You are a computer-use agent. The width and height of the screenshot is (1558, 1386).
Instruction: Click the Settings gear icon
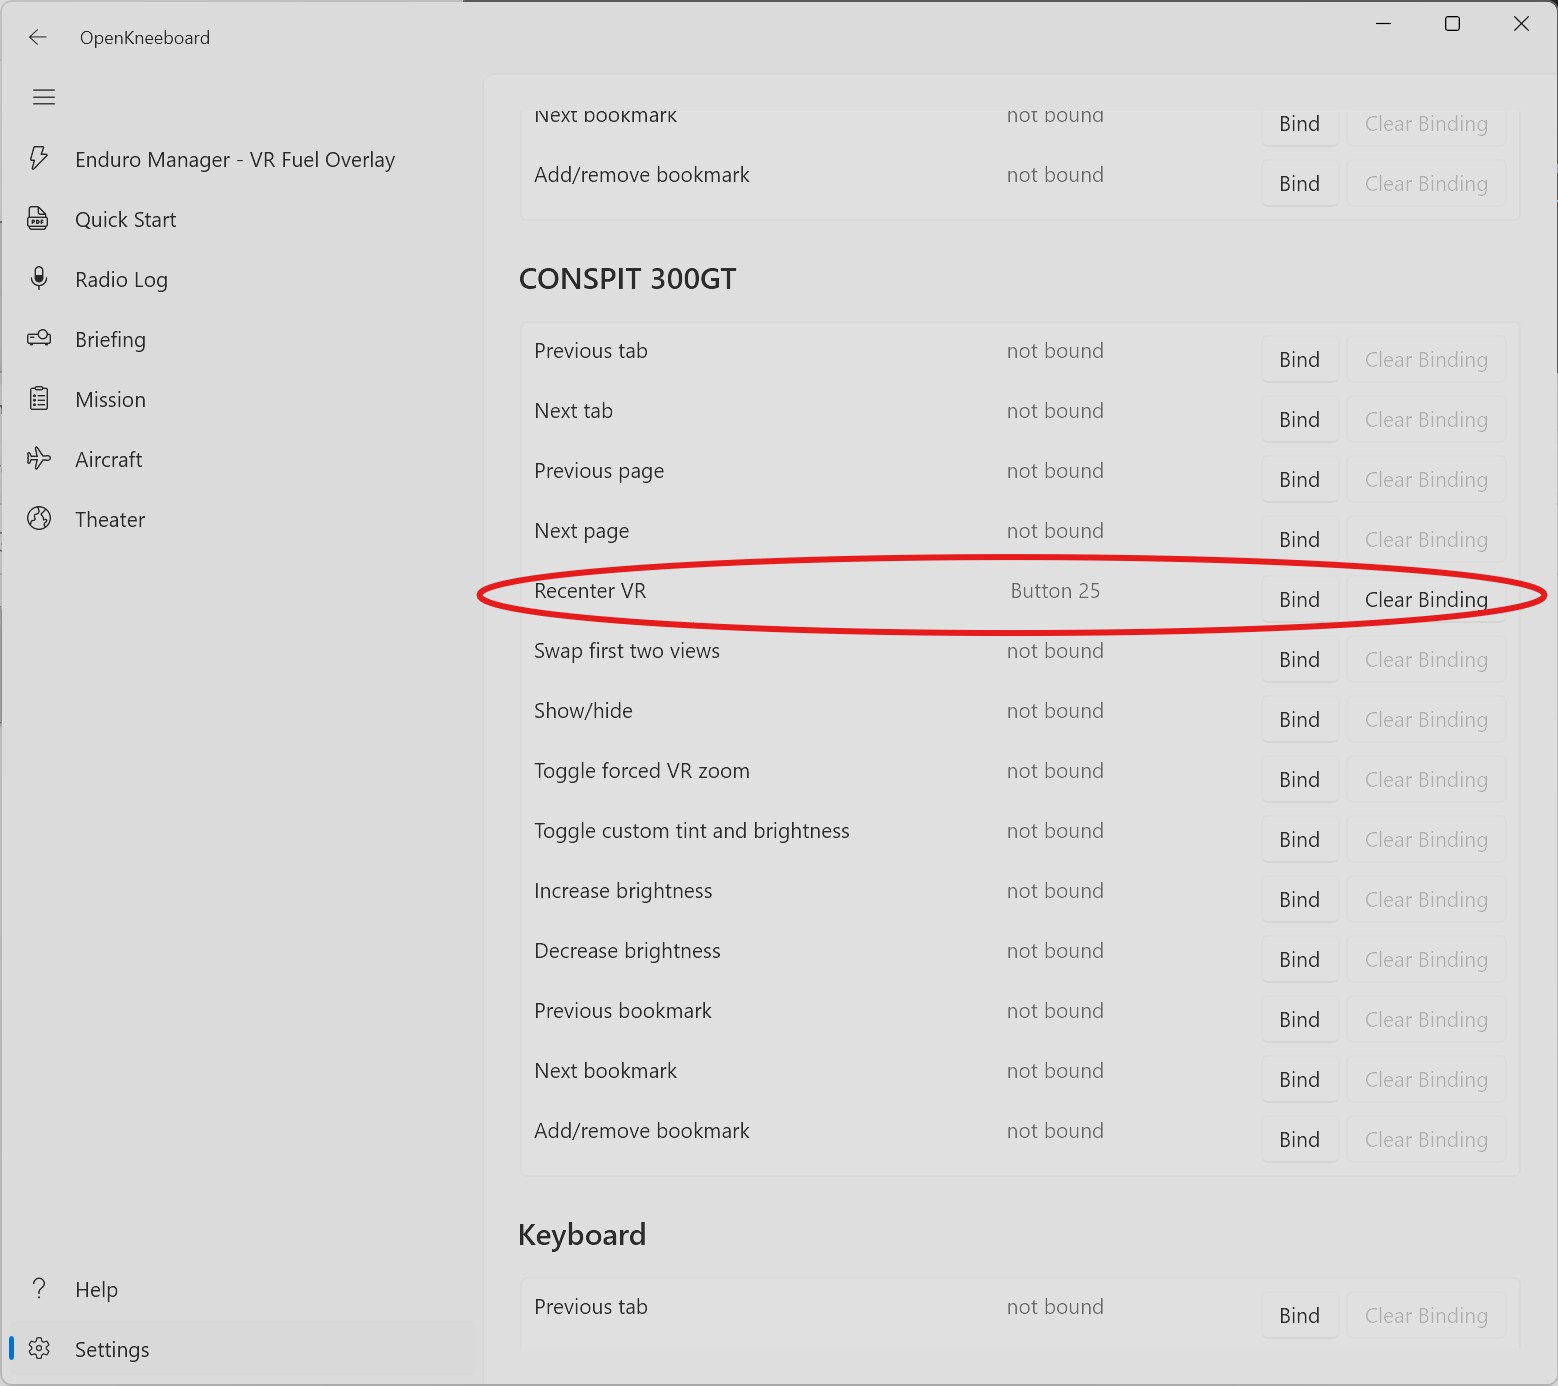coord(39,1349)
